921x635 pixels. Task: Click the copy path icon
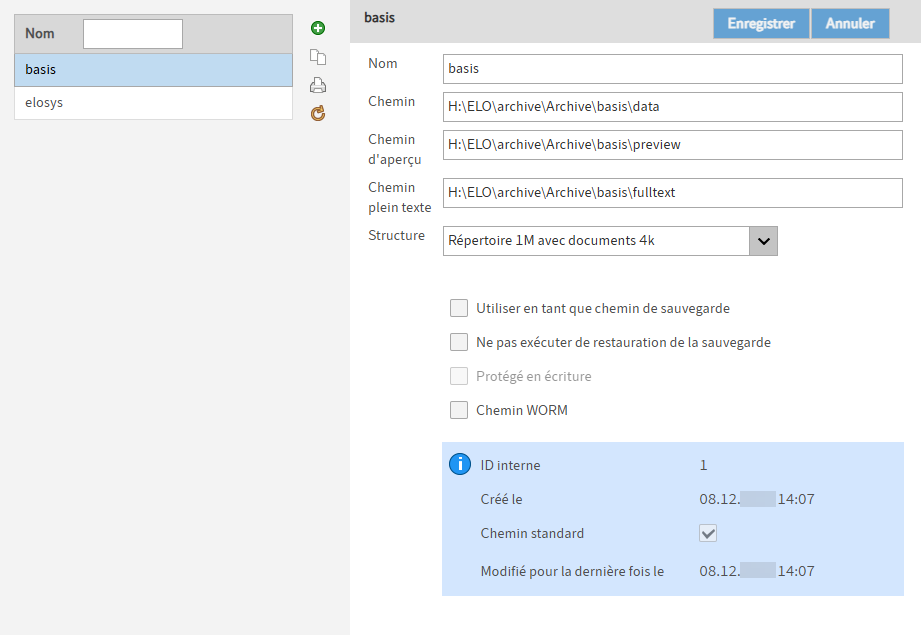[x=318, y=57]
